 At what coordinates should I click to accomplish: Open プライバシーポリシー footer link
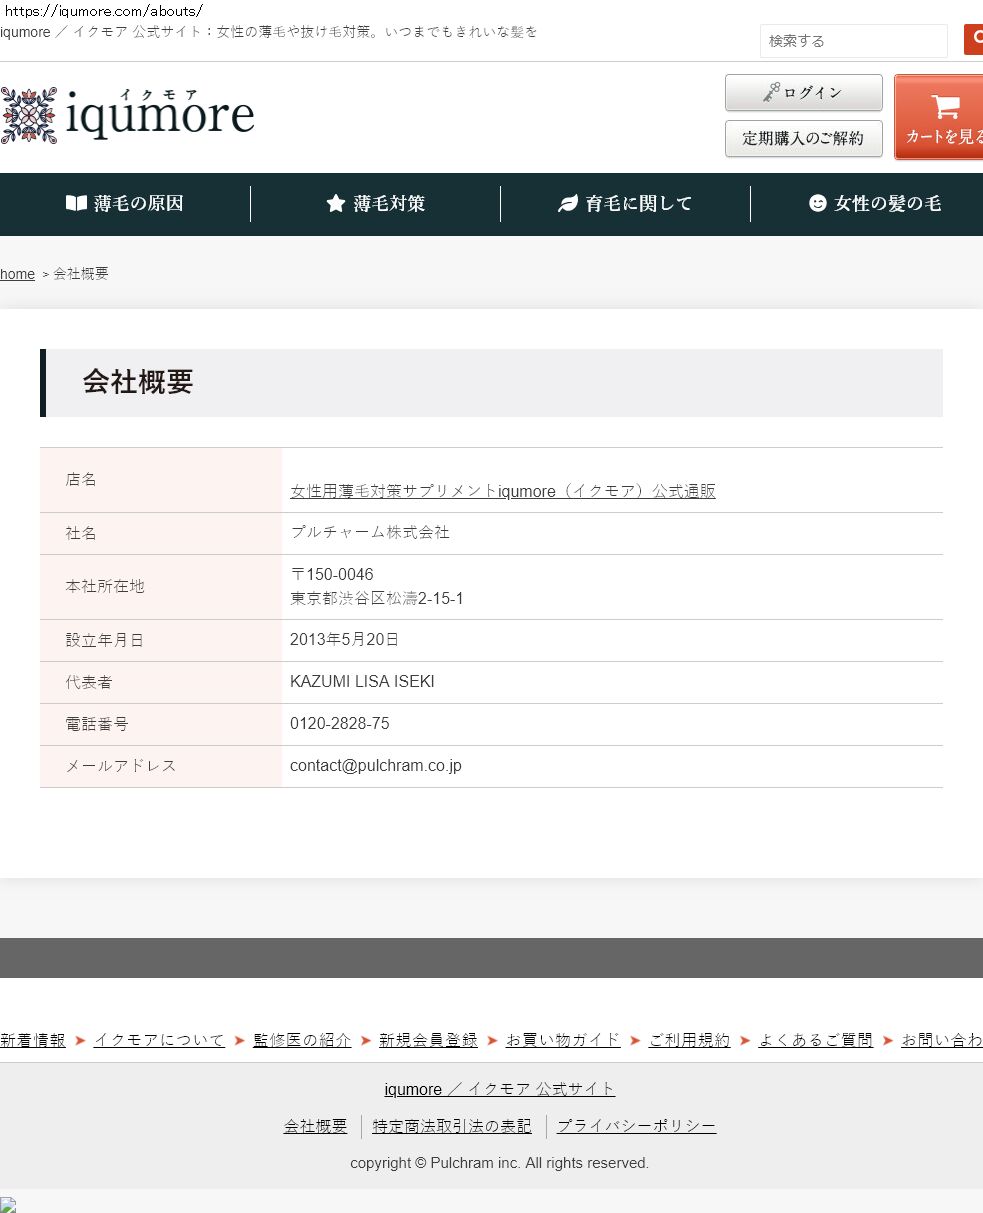636,1126
